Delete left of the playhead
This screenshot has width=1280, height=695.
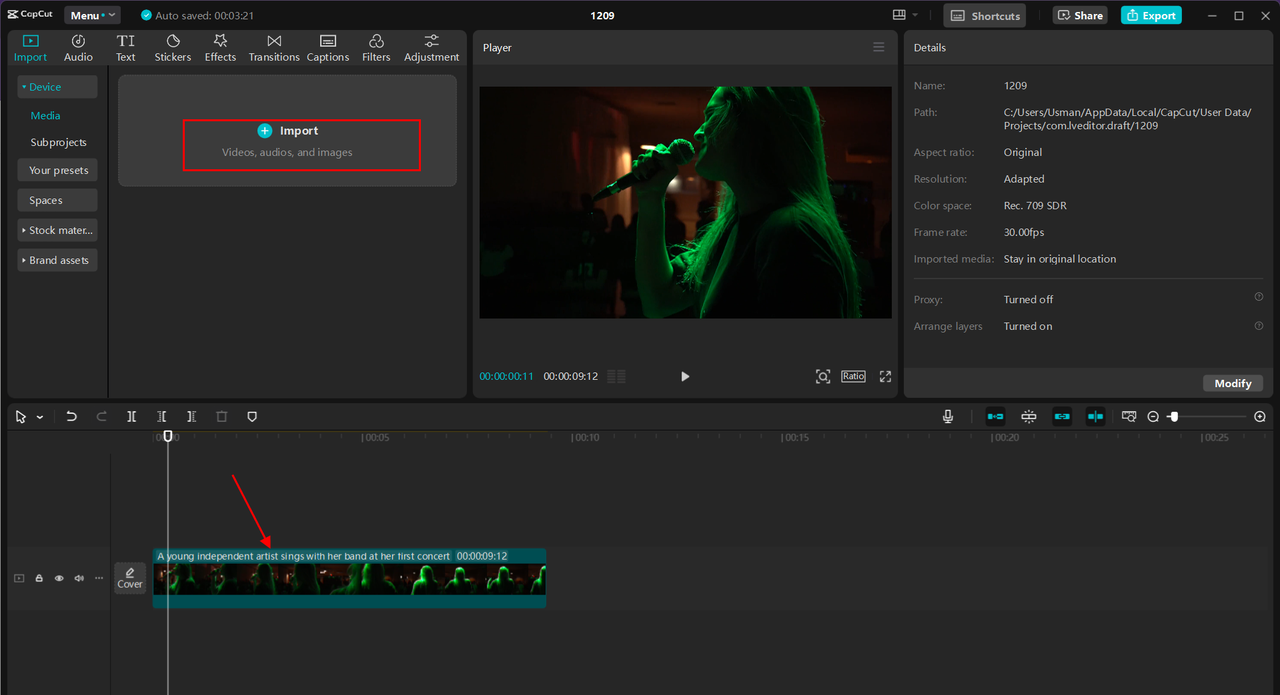[x=161, y=416]
